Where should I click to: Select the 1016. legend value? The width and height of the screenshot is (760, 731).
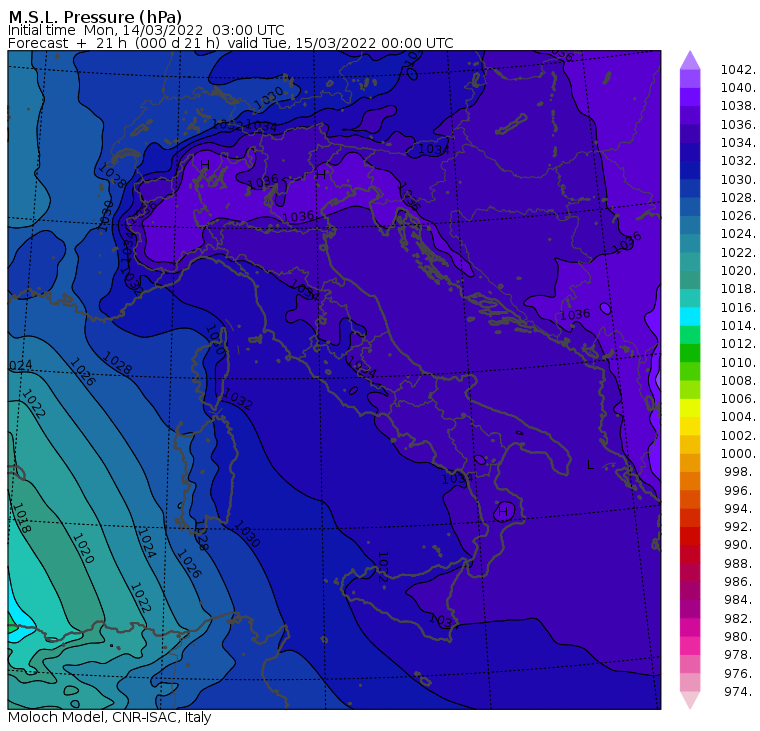738,307
